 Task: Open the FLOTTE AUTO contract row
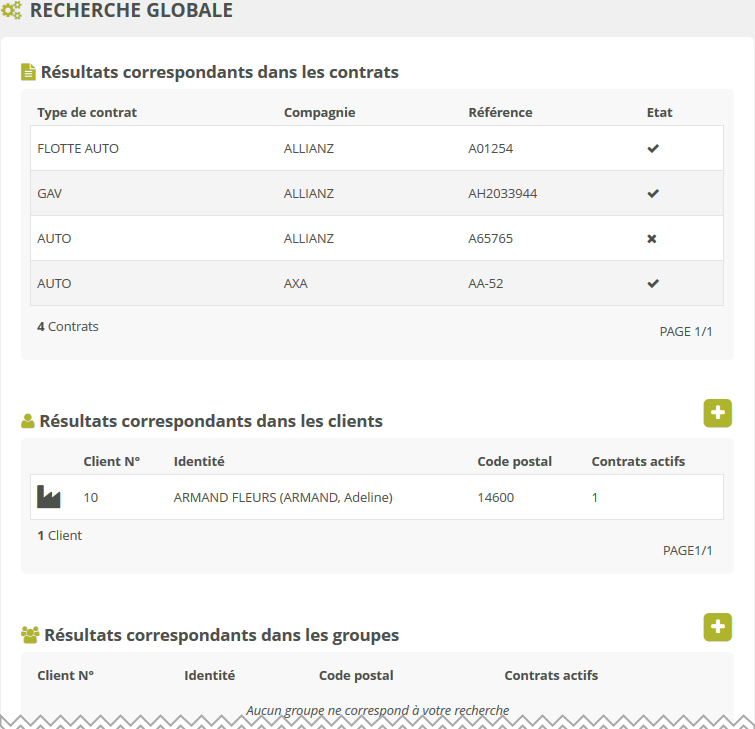click(78, 148)
